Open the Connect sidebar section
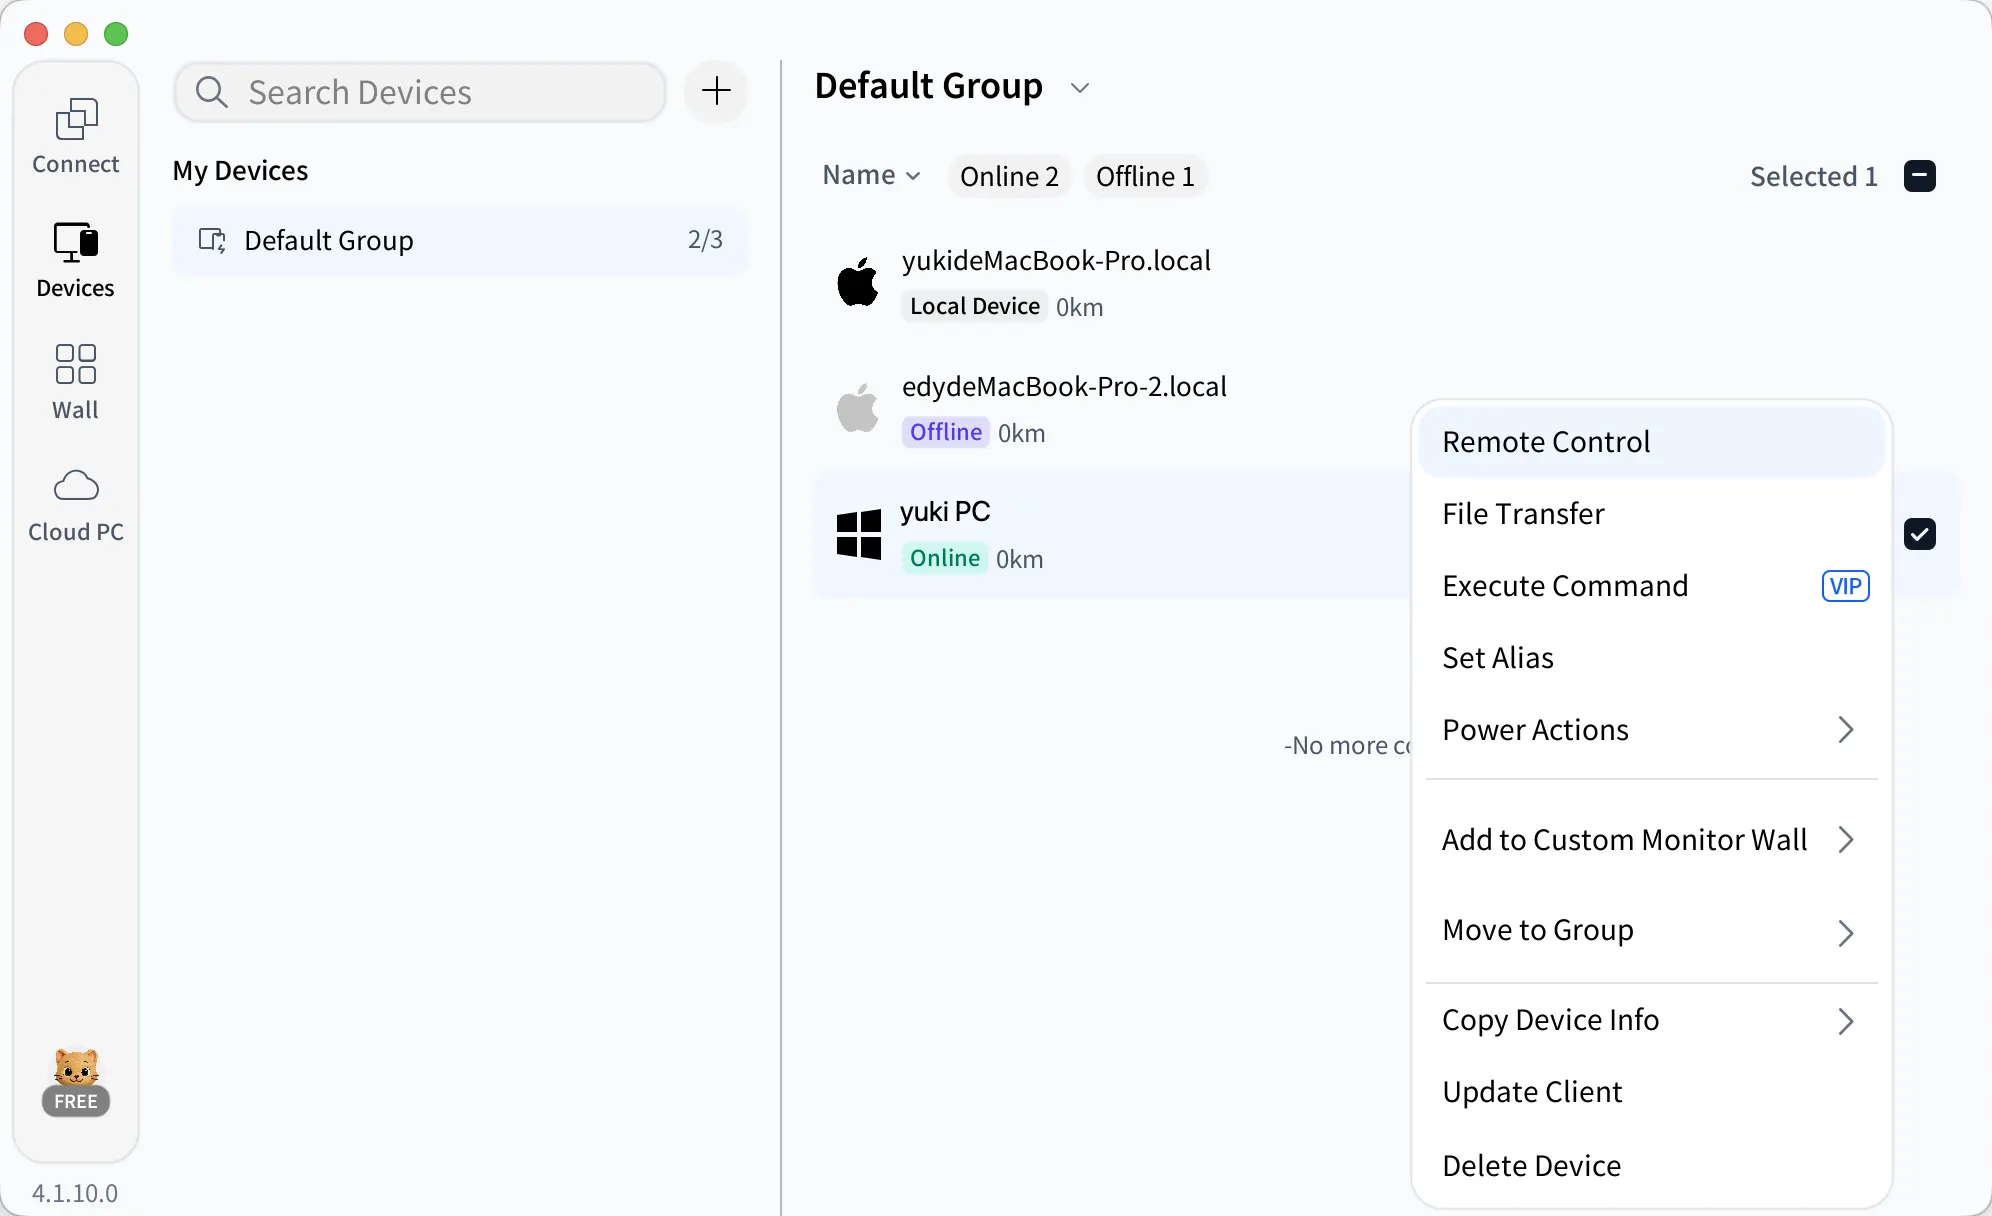Screen dimensions: 1992x1216 point(76,137)
